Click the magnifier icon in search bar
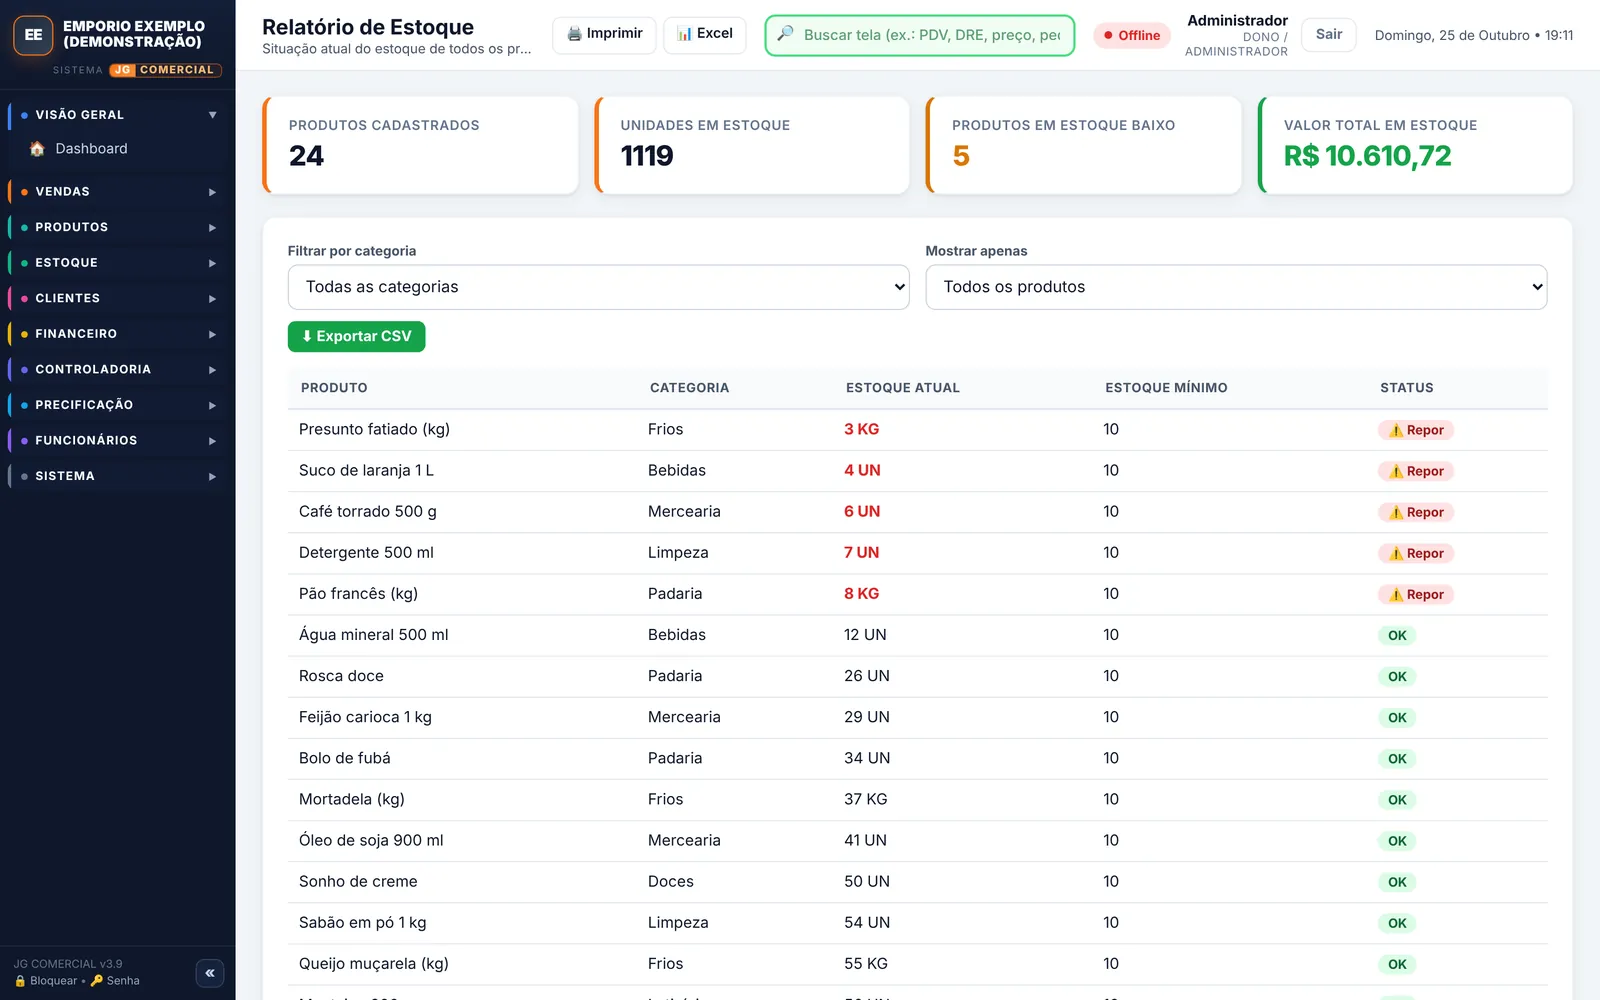The height and width of the screenshot is (1000, 1600). pyautogui.click(x=786, y=34)
